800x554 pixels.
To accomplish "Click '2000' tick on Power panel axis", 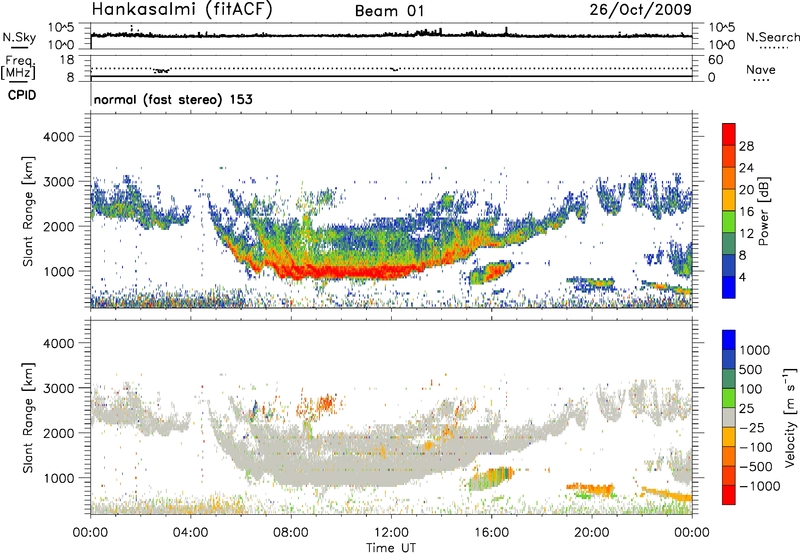I will [58, 226].
